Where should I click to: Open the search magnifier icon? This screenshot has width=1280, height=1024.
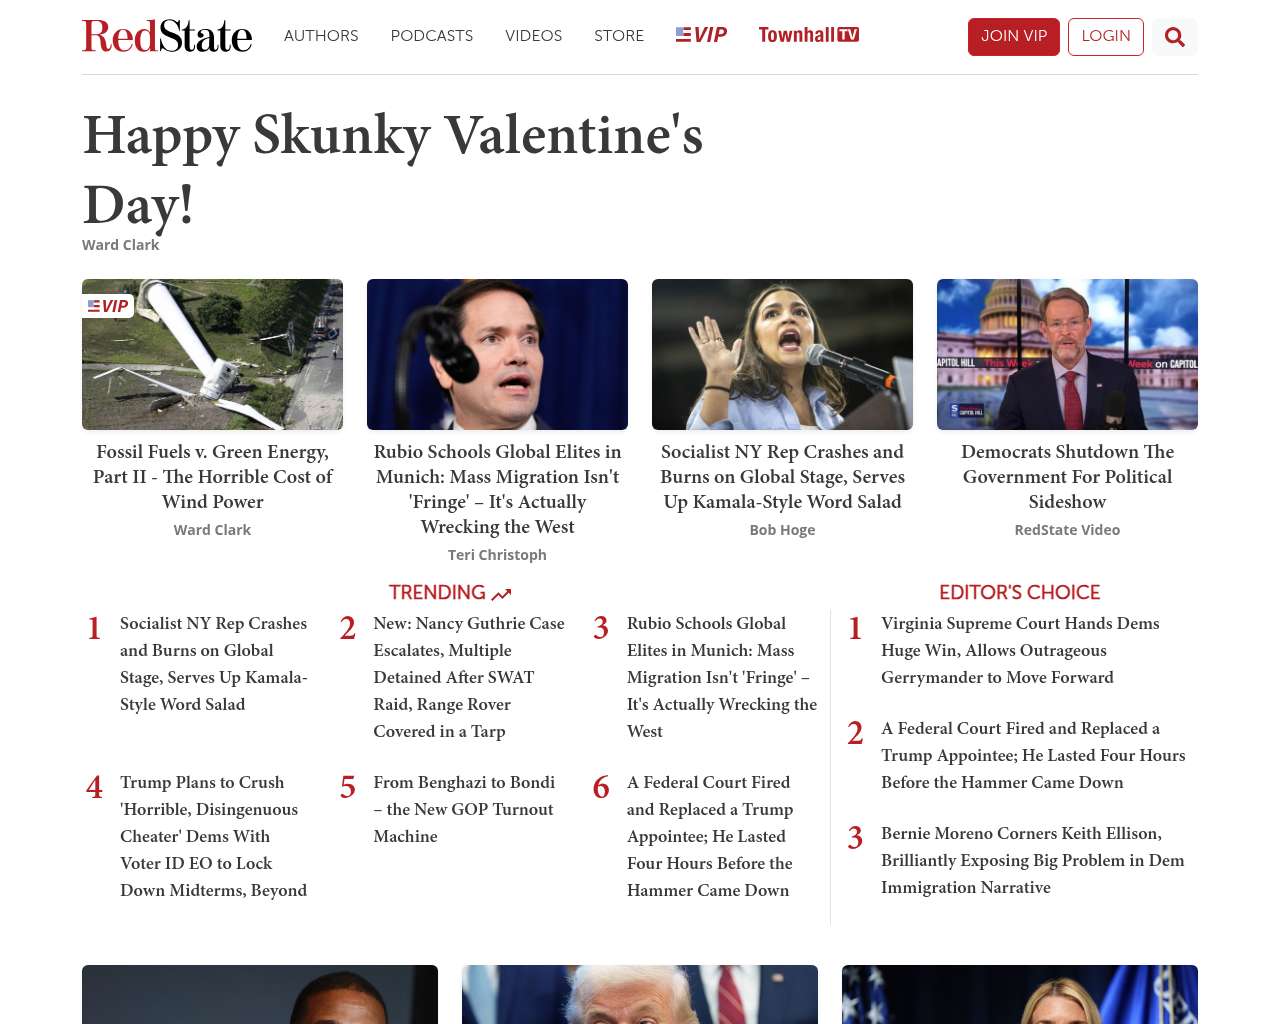pyautogui.click(x=1175, y=37)
